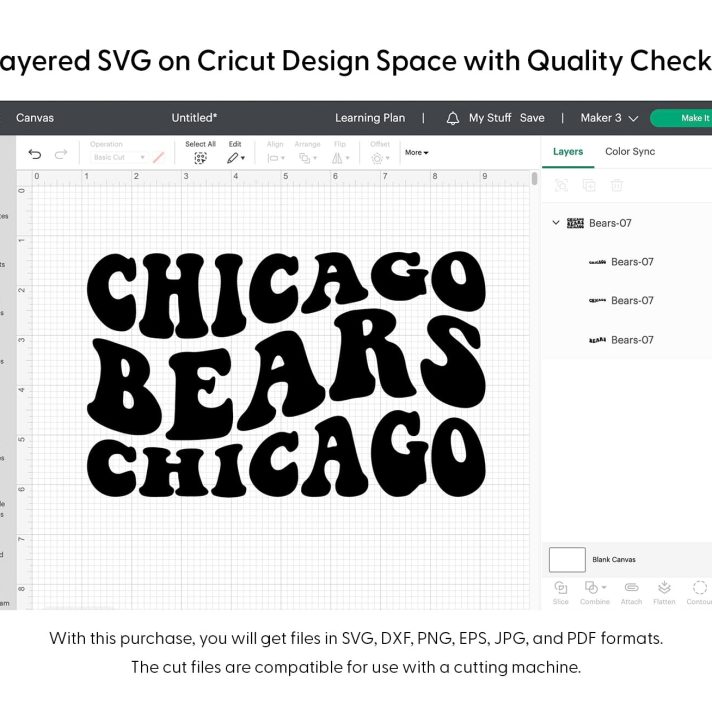Open the Flip dropdown arrow
This screenshot has height=712, width=712.
tap(348, 158)
